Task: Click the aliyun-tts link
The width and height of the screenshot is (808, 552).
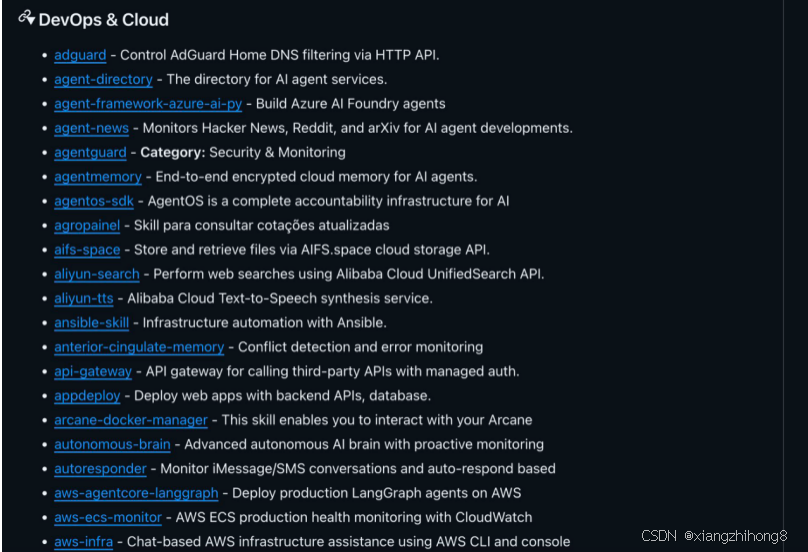Action: tap(84, 298)
